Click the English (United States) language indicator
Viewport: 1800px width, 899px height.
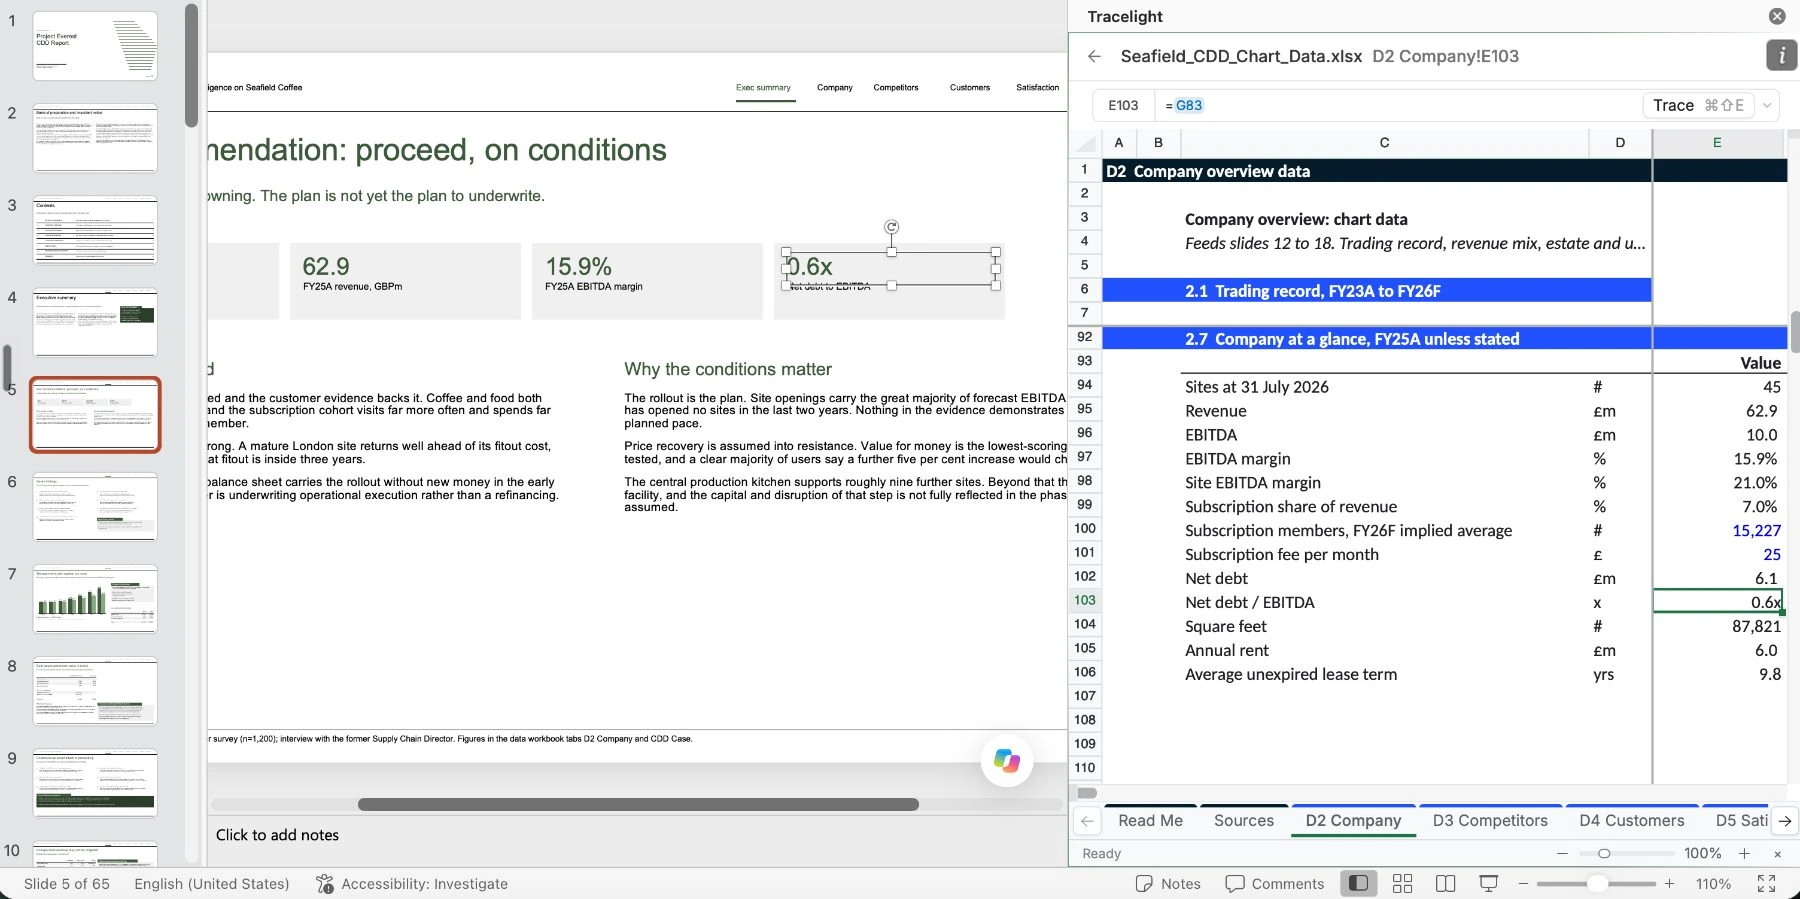point(212,884)
